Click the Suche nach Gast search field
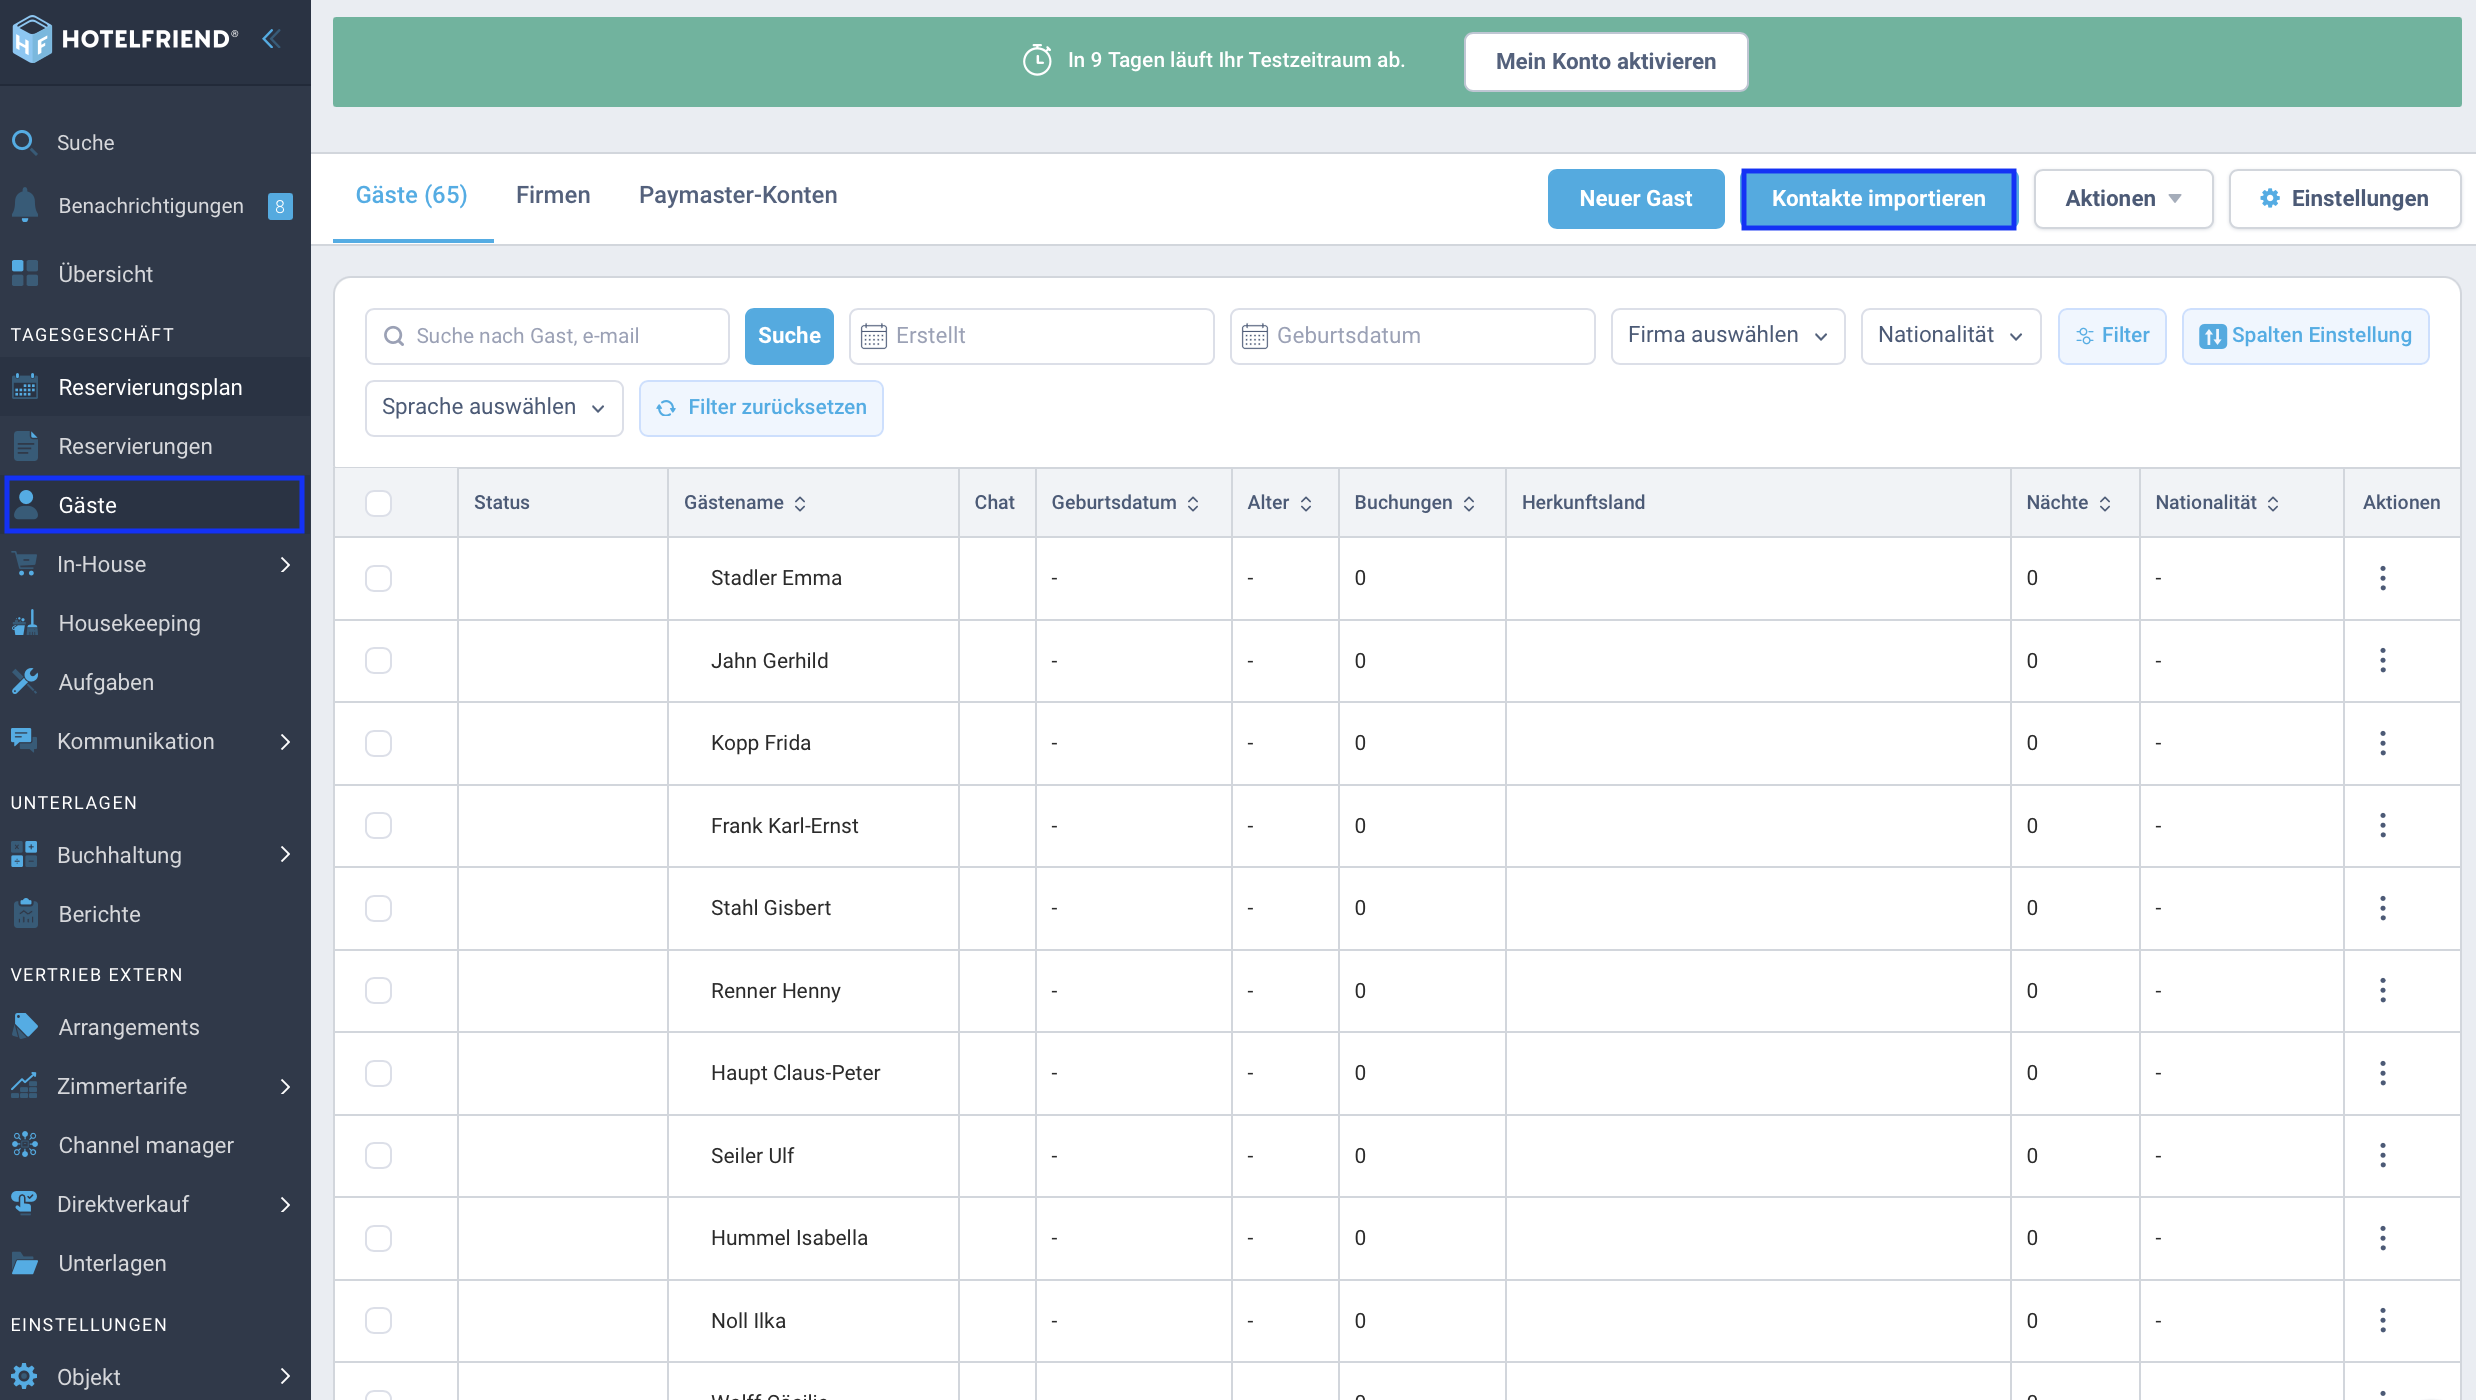Screen dimensions: 2476x1400 point(547,336)
